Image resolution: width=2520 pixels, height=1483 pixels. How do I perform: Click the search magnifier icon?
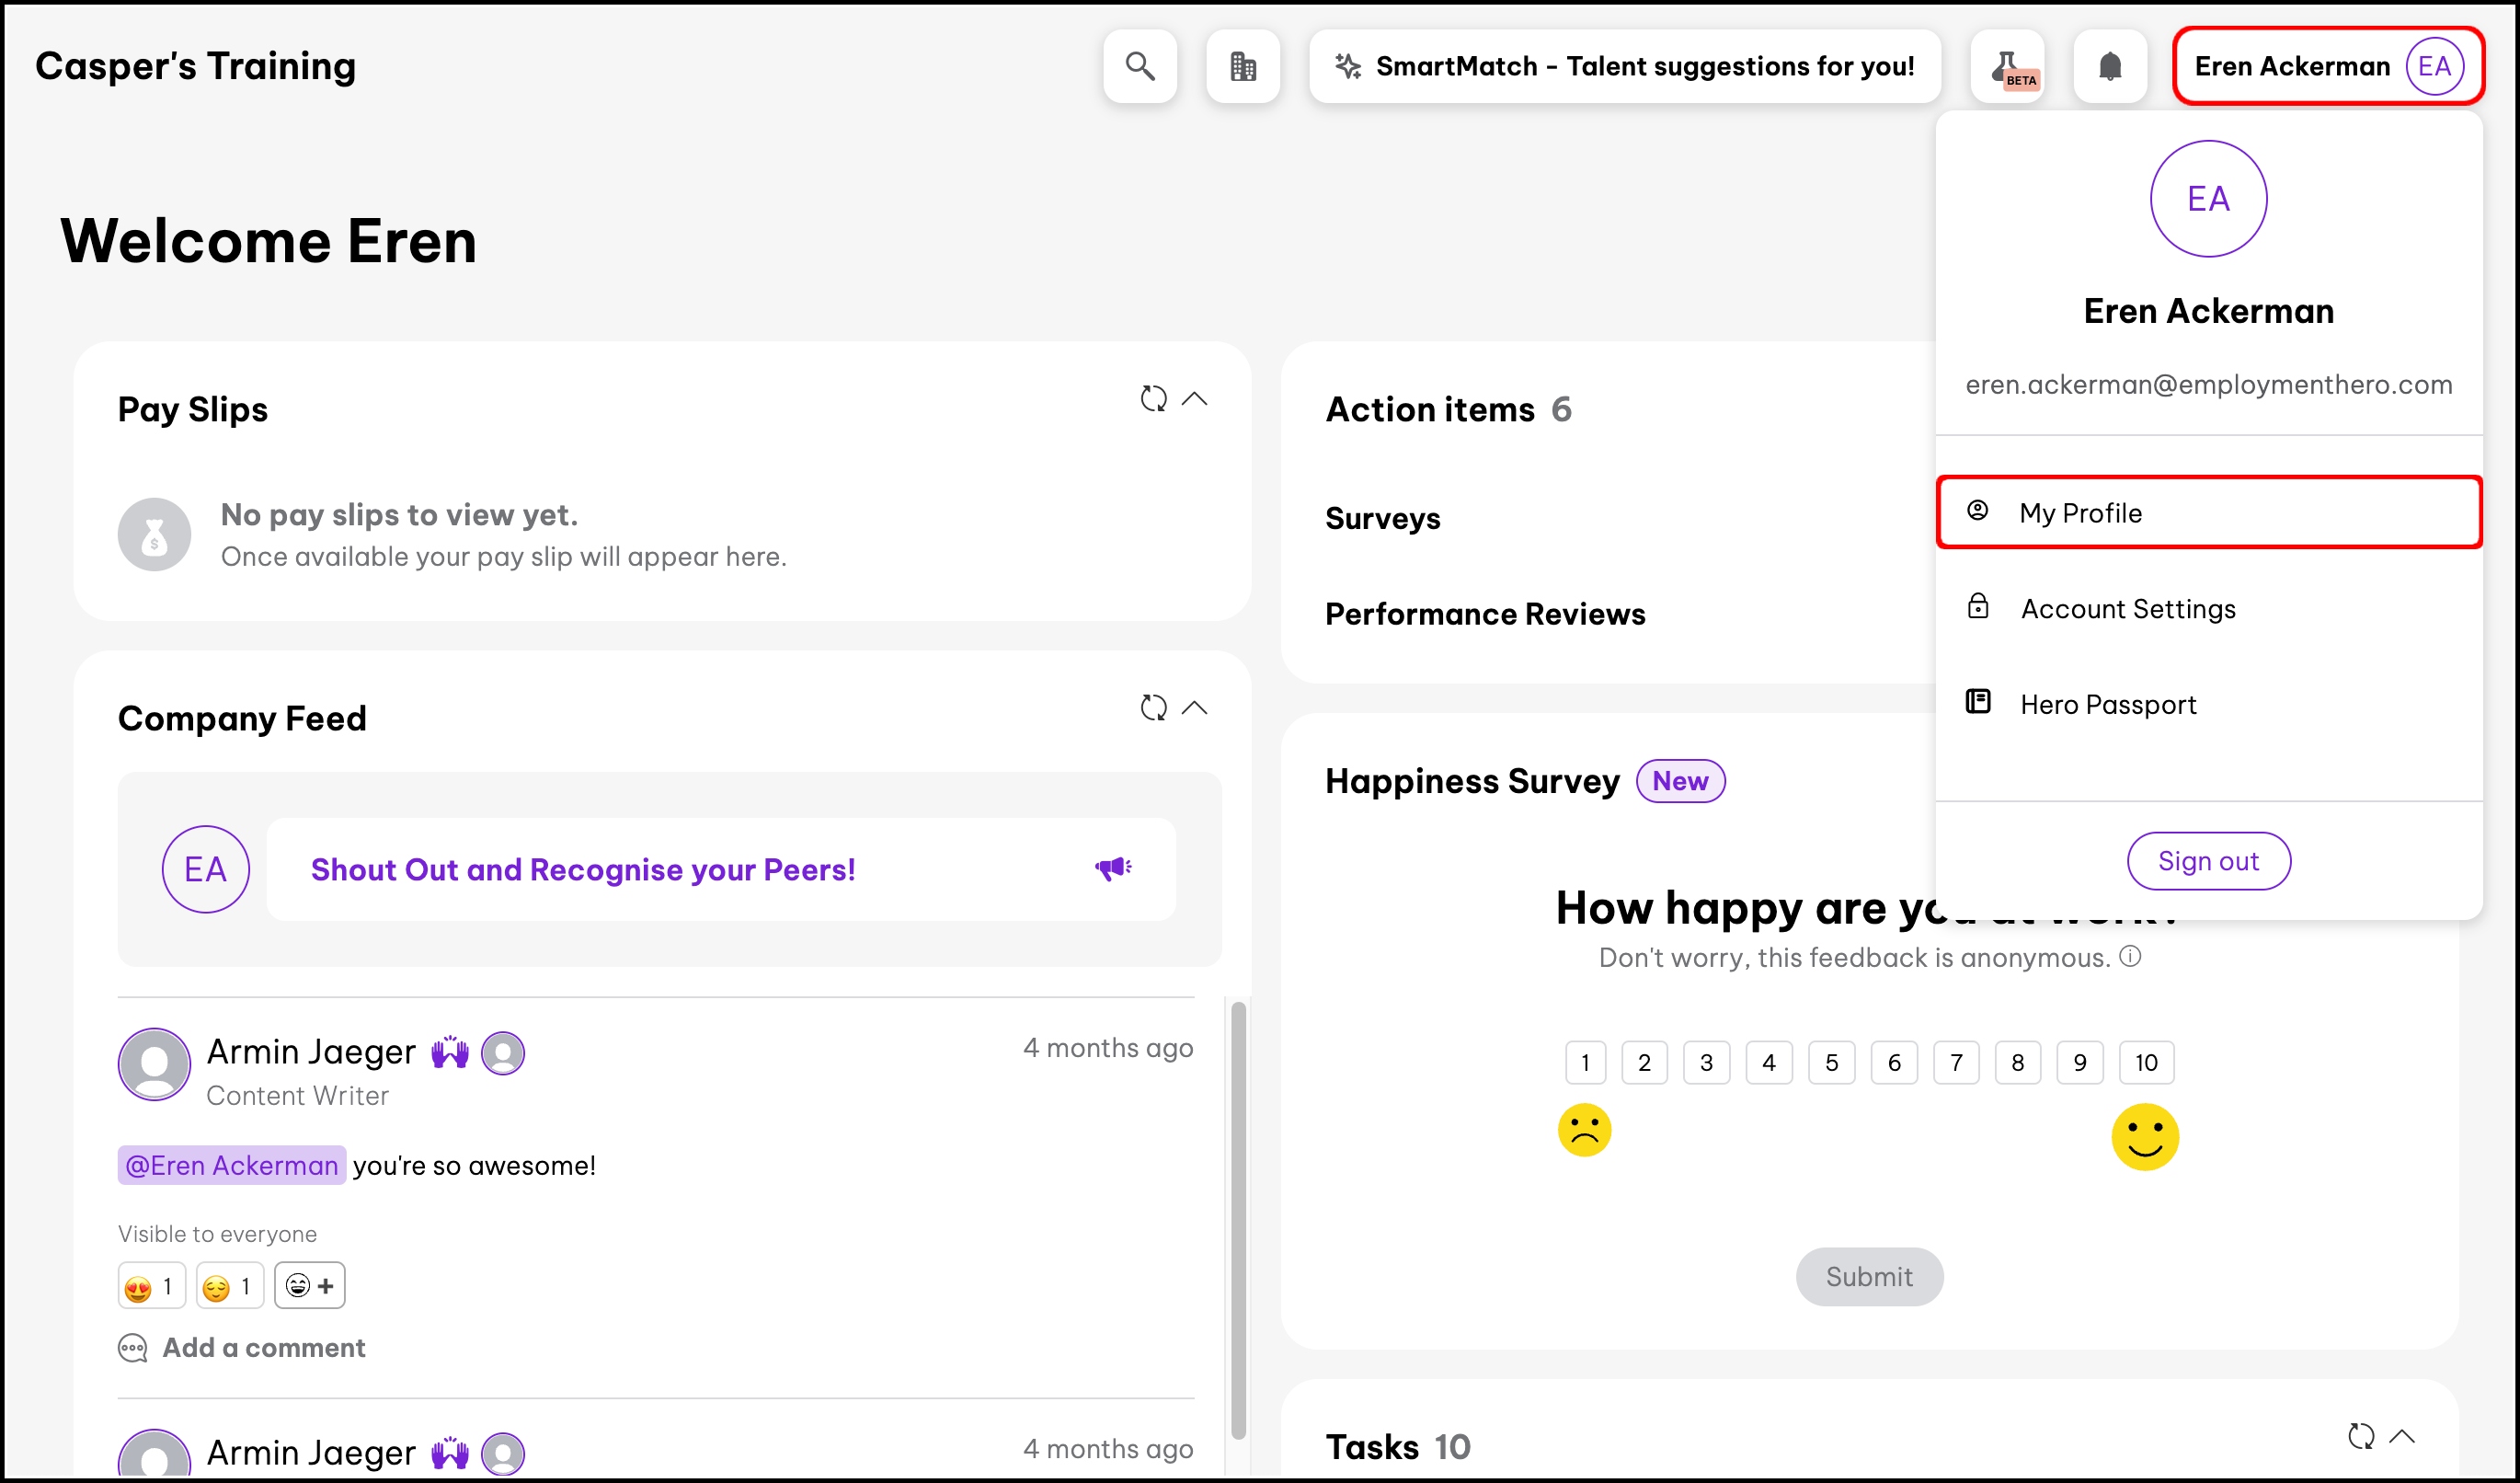1140,66
